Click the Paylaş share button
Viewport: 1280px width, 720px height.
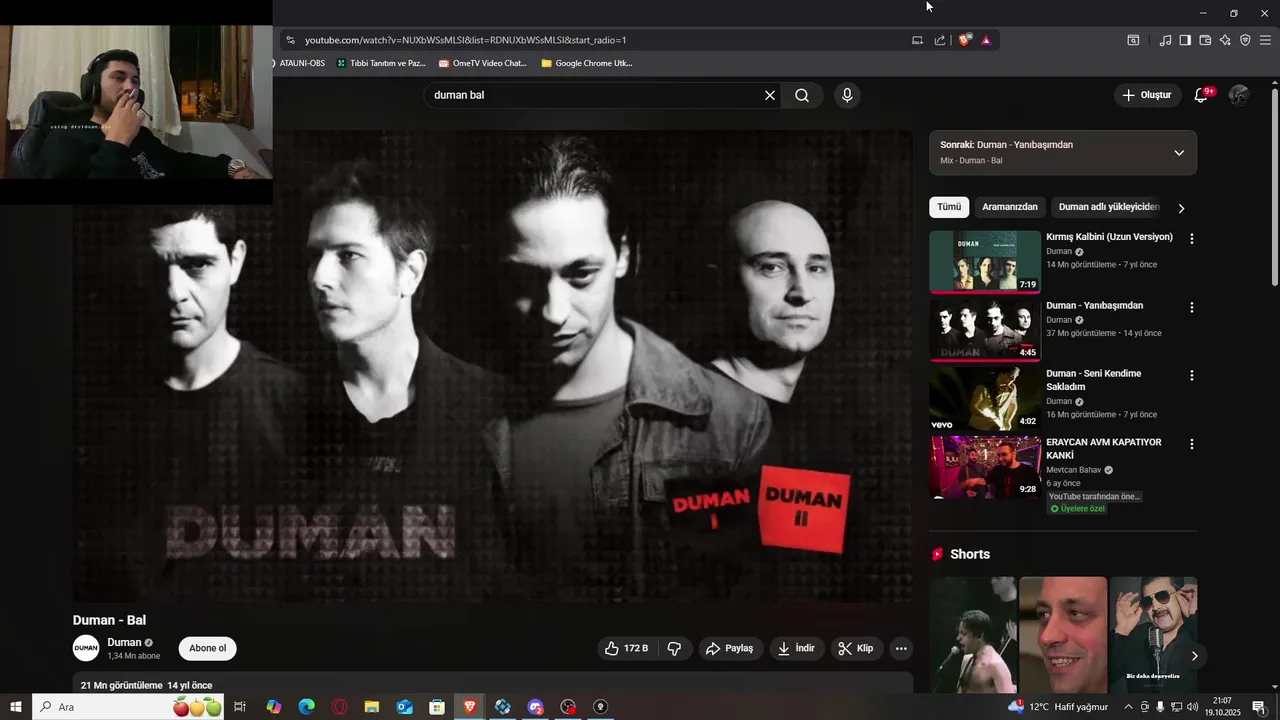pos(729,648)
